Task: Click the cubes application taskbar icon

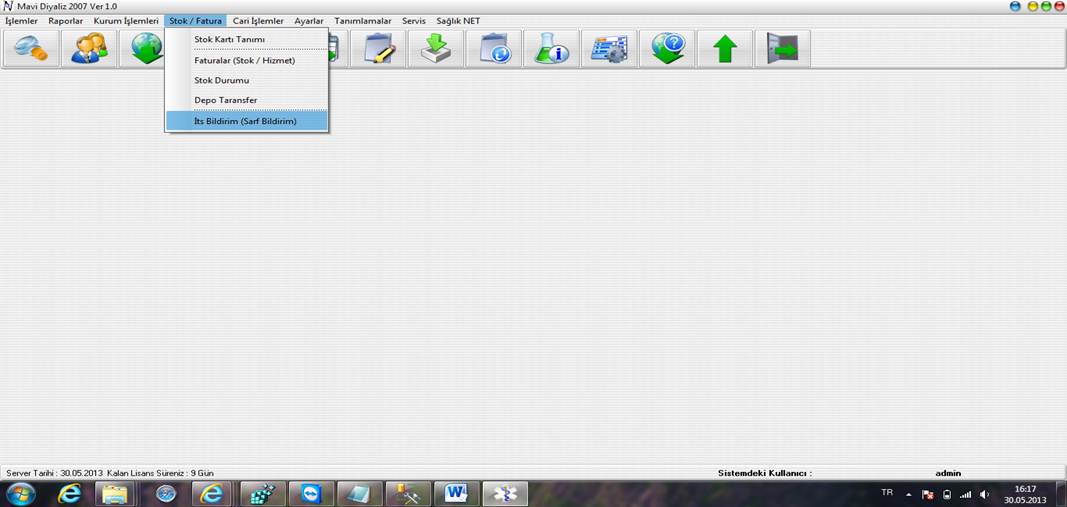Action: (x=263, y=494)
